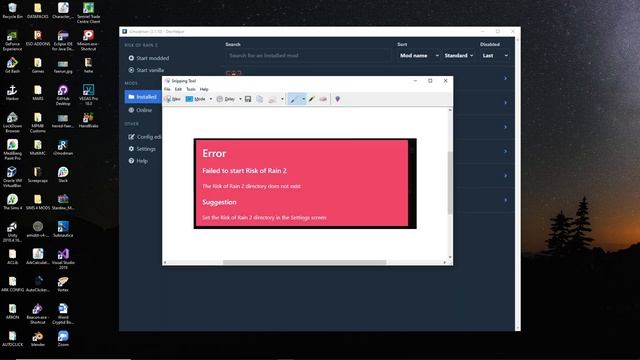Click the Snipping Tool vertical scrollbar
Image resolution: width=640 pixels, height=360 pixels.
450,183
